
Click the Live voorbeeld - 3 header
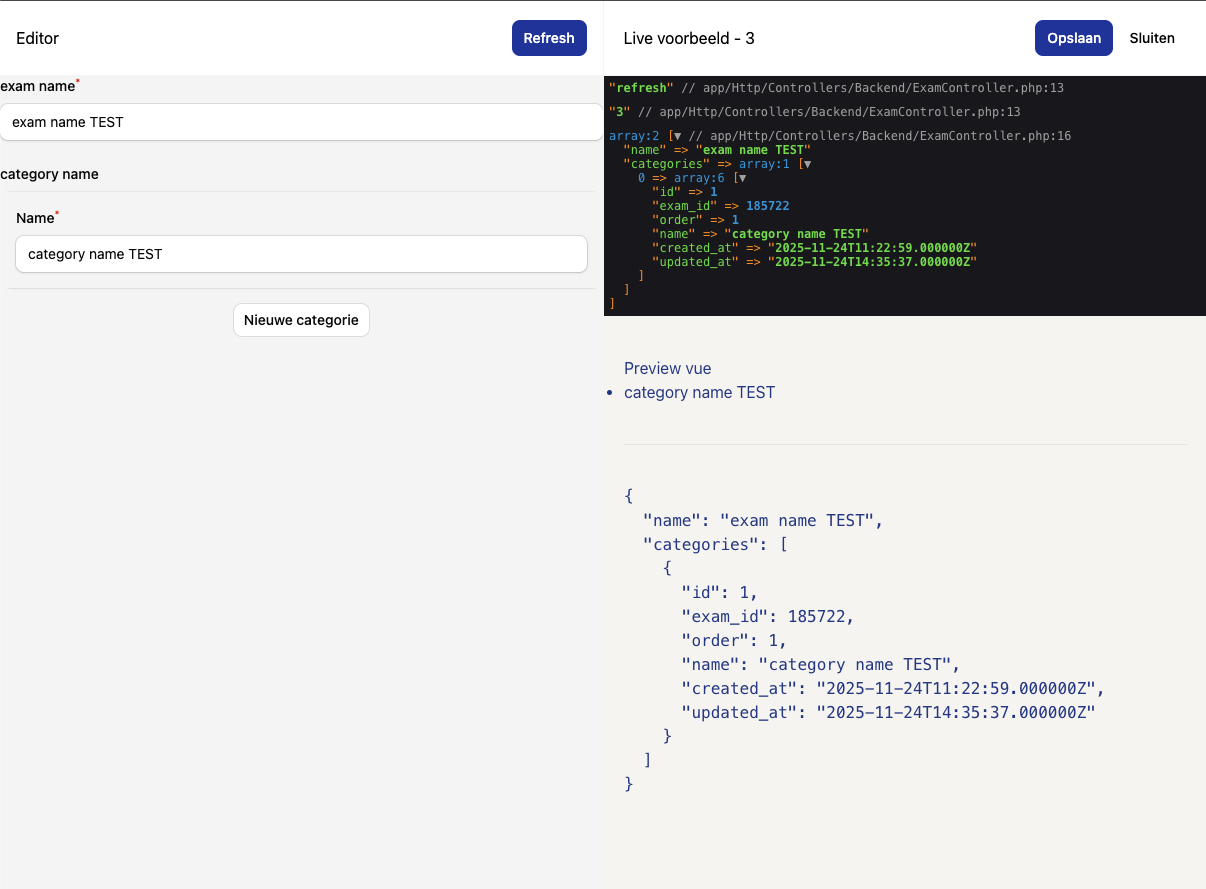[688, 38]
